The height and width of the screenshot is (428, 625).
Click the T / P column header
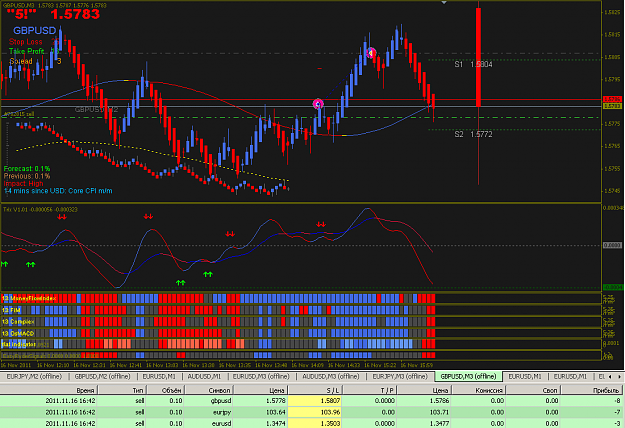pos(369,390)
